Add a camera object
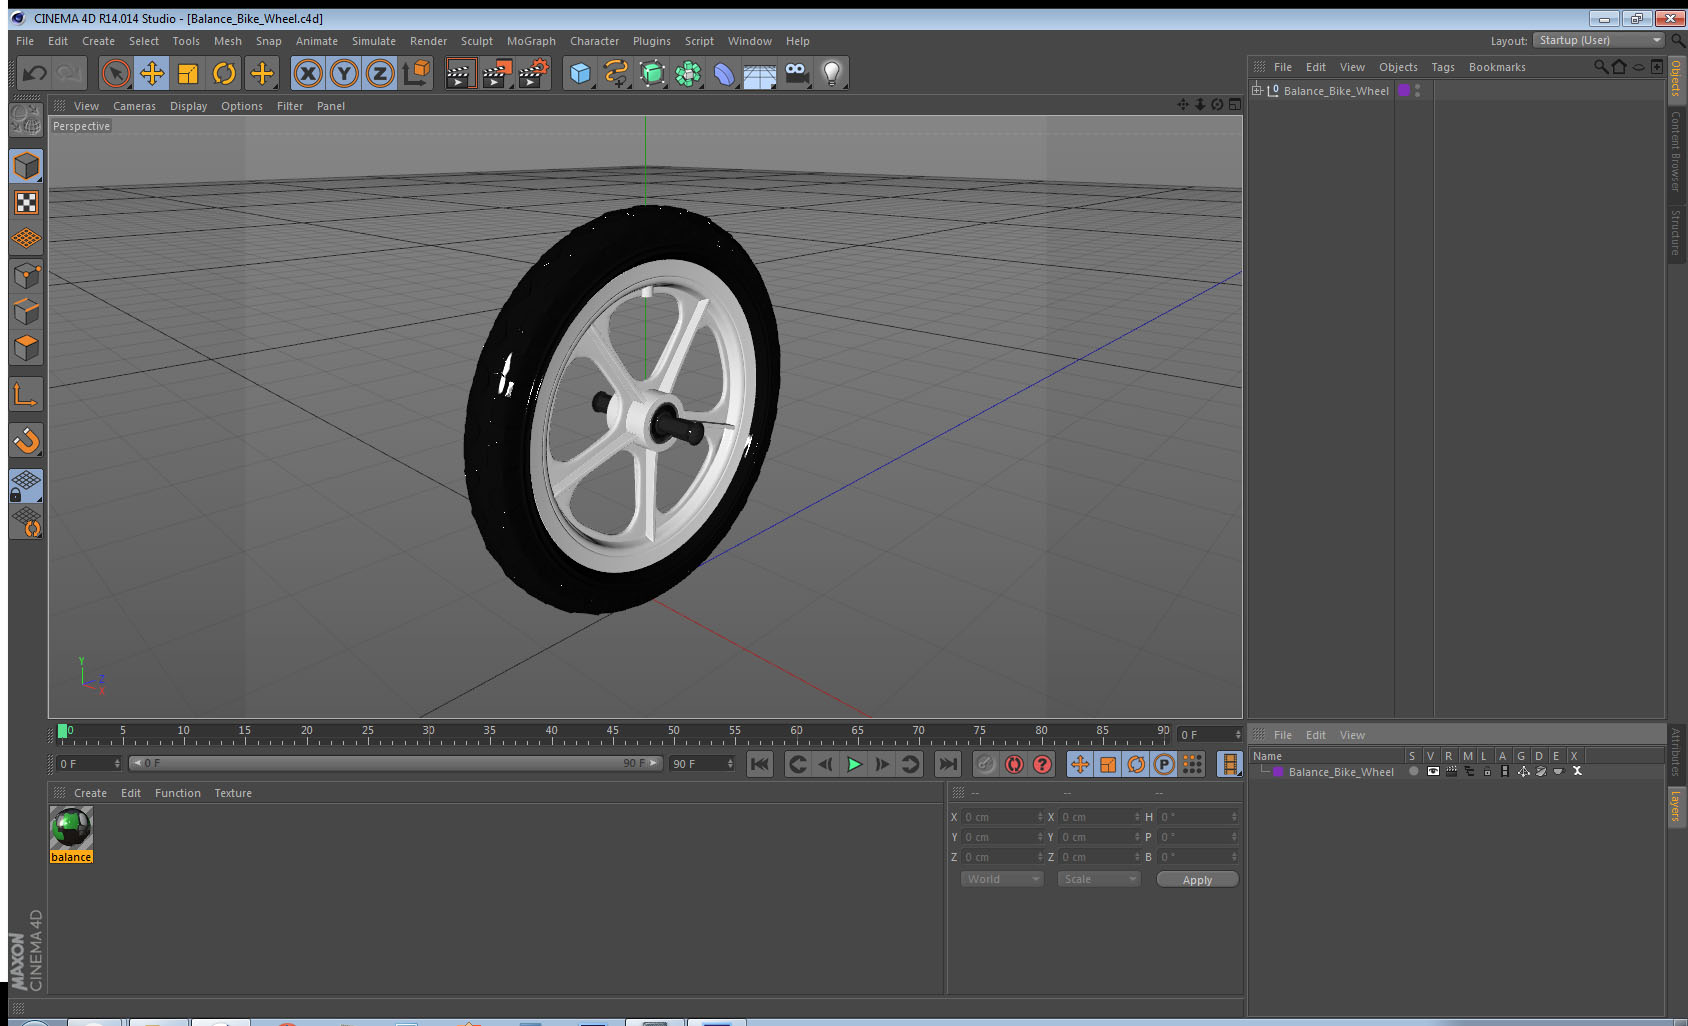The image size is (1688, 1026). click(x=796, y=73)
